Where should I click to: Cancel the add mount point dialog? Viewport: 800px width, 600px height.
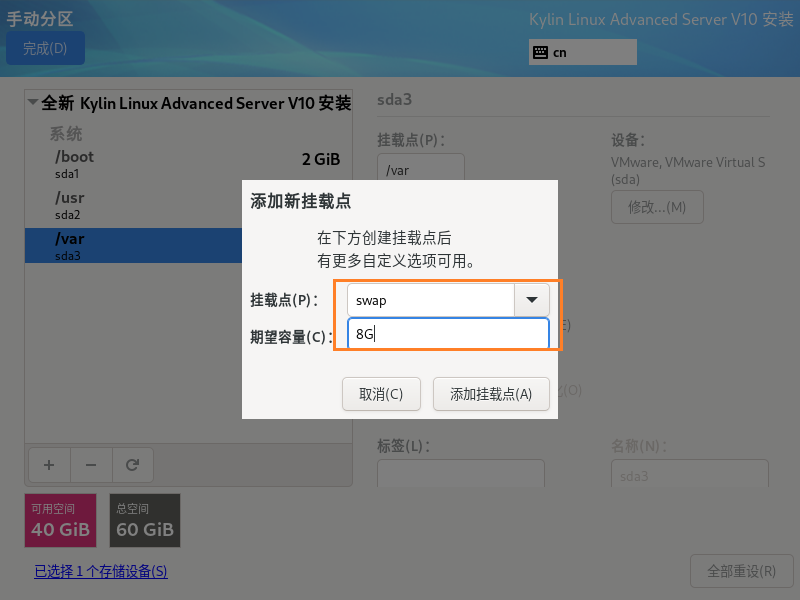tap(381, 394)
